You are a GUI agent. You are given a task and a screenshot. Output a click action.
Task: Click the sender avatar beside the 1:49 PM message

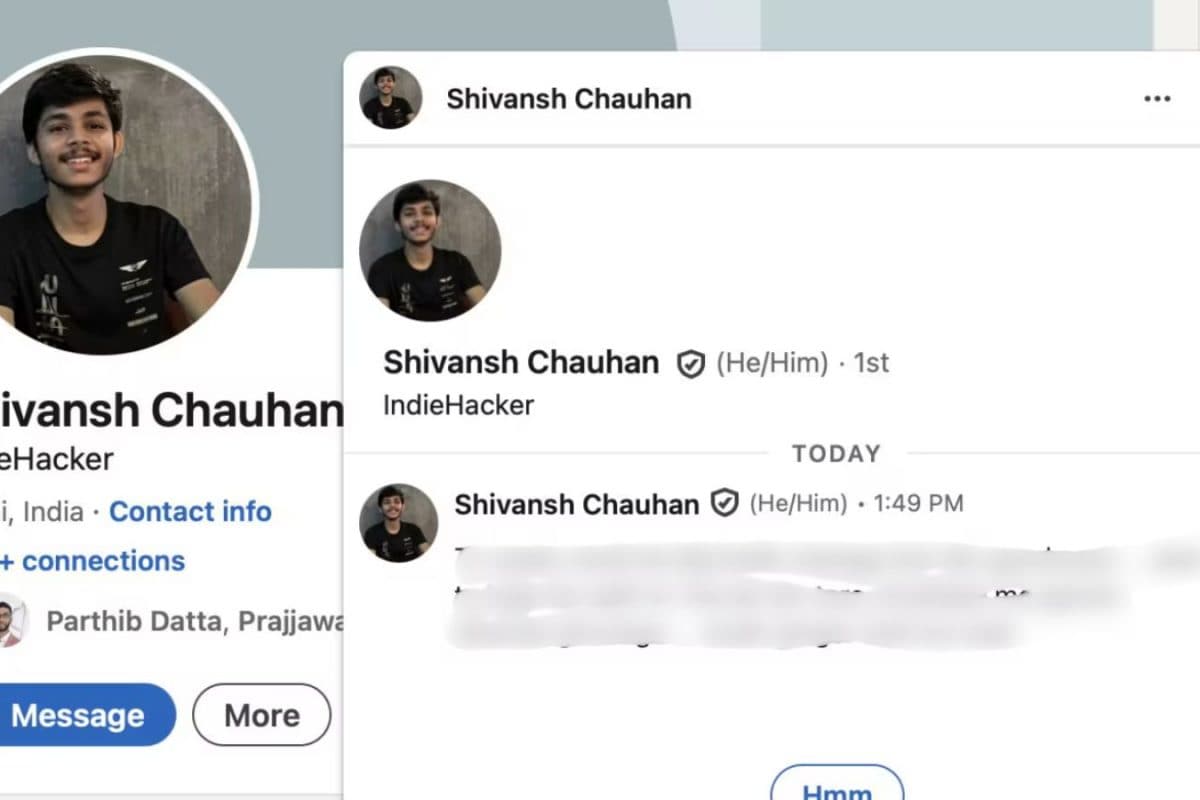398,523
